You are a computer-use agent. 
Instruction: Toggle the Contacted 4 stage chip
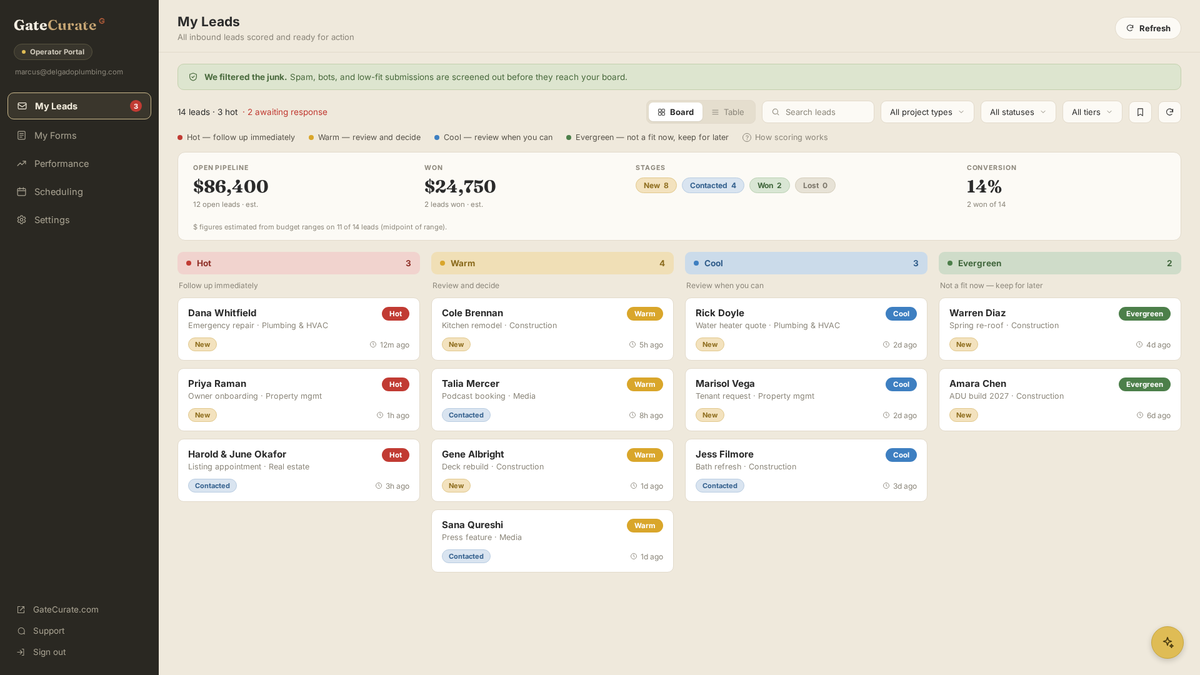[x=713, y=185]
